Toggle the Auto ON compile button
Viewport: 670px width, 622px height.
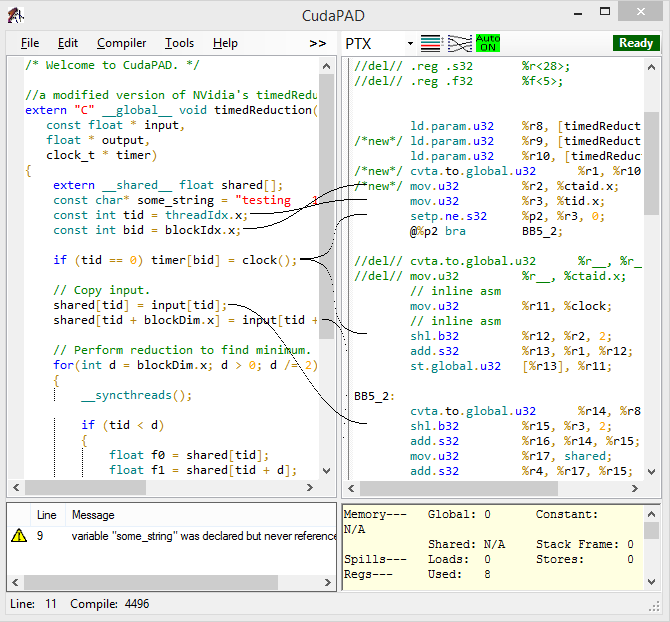(x=488, y=43)
